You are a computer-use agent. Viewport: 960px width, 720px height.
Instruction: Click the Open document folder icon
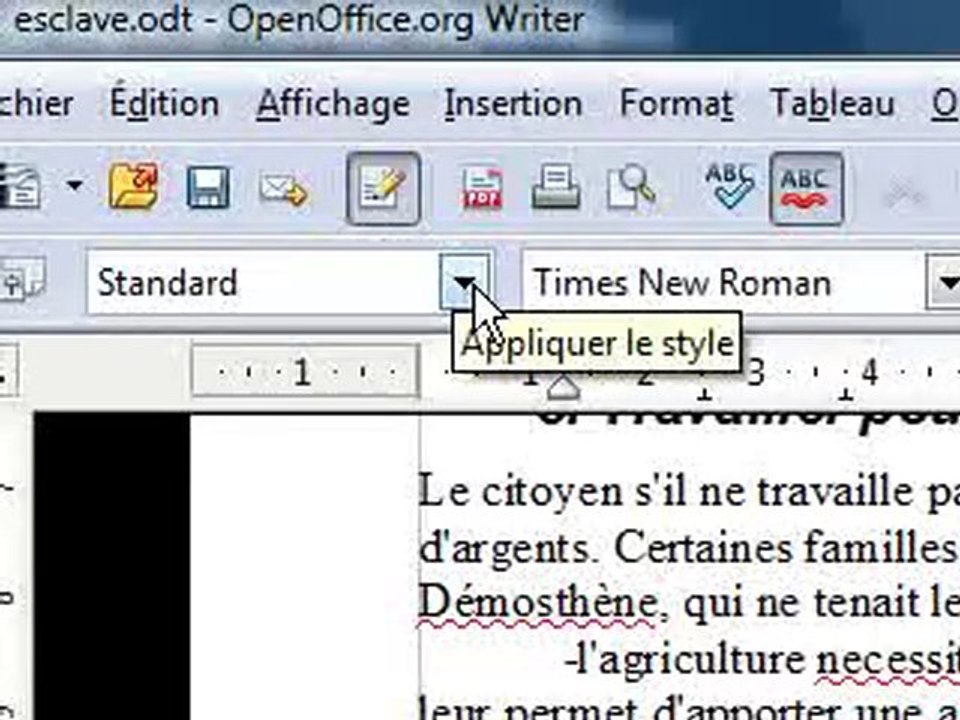click(x=133, y=186)
